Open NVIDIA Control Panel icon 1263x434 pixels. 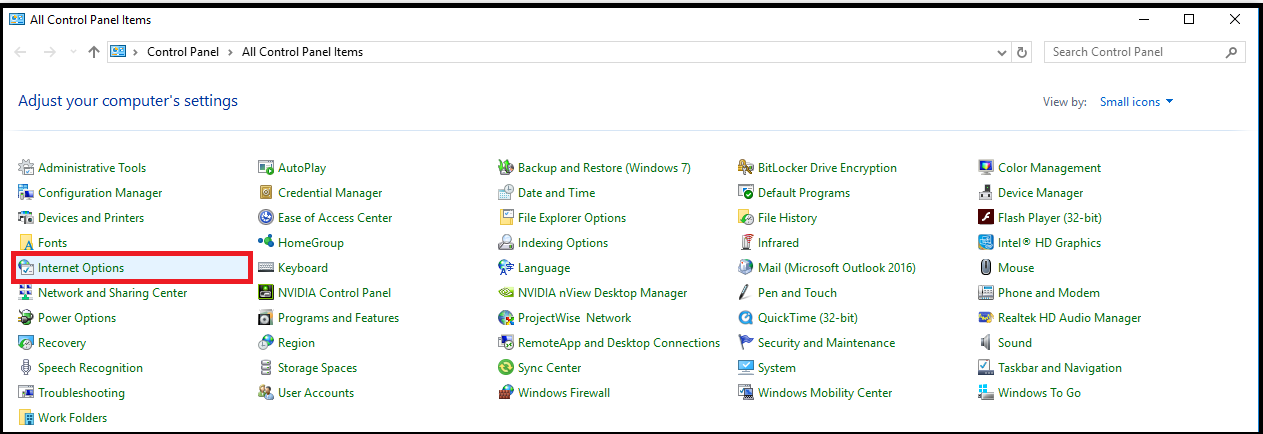point(266,293)
